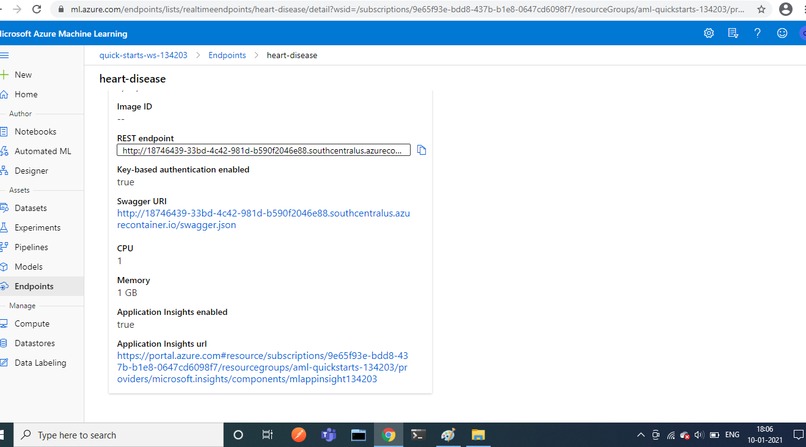806x447 pixels.
Task: Open Azure ML settings gear
Action: coord(709,33)
